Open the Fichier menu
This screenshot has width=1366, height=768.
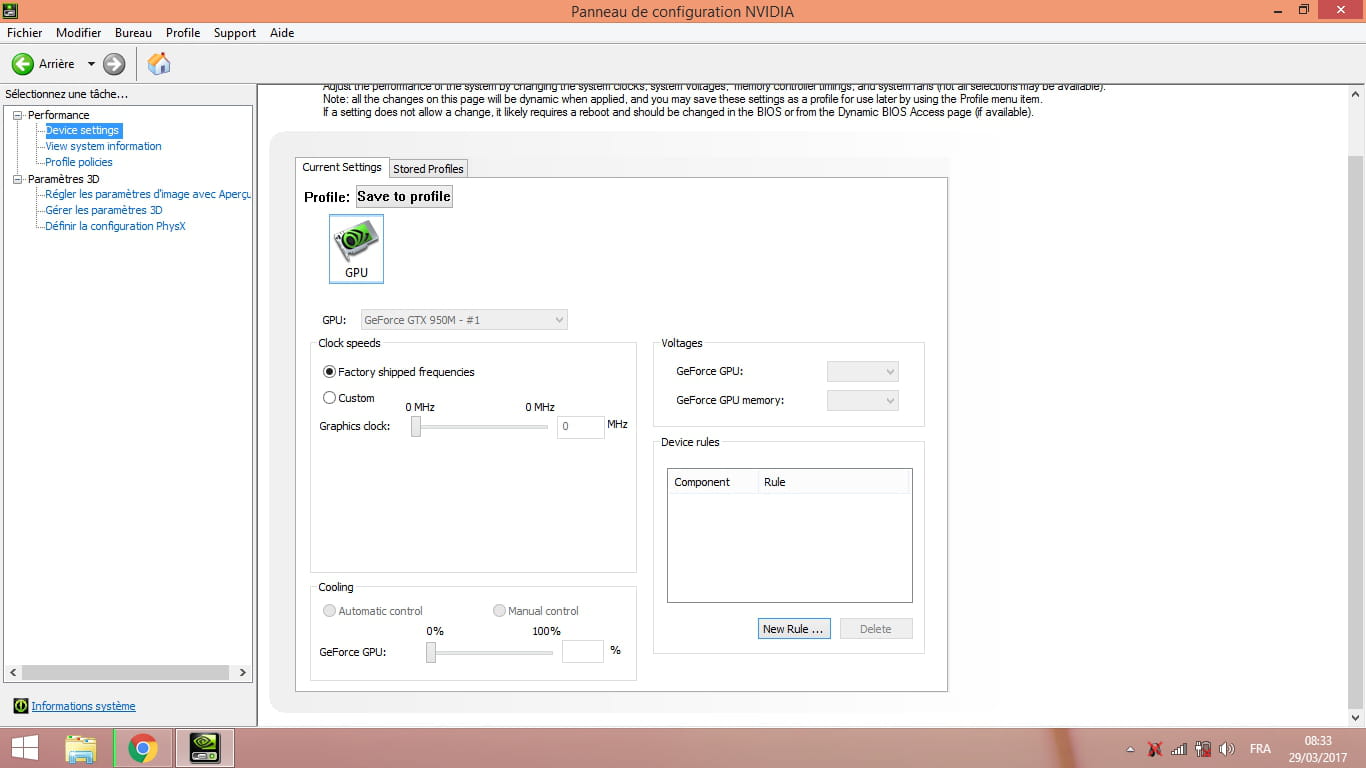point(25,33)
